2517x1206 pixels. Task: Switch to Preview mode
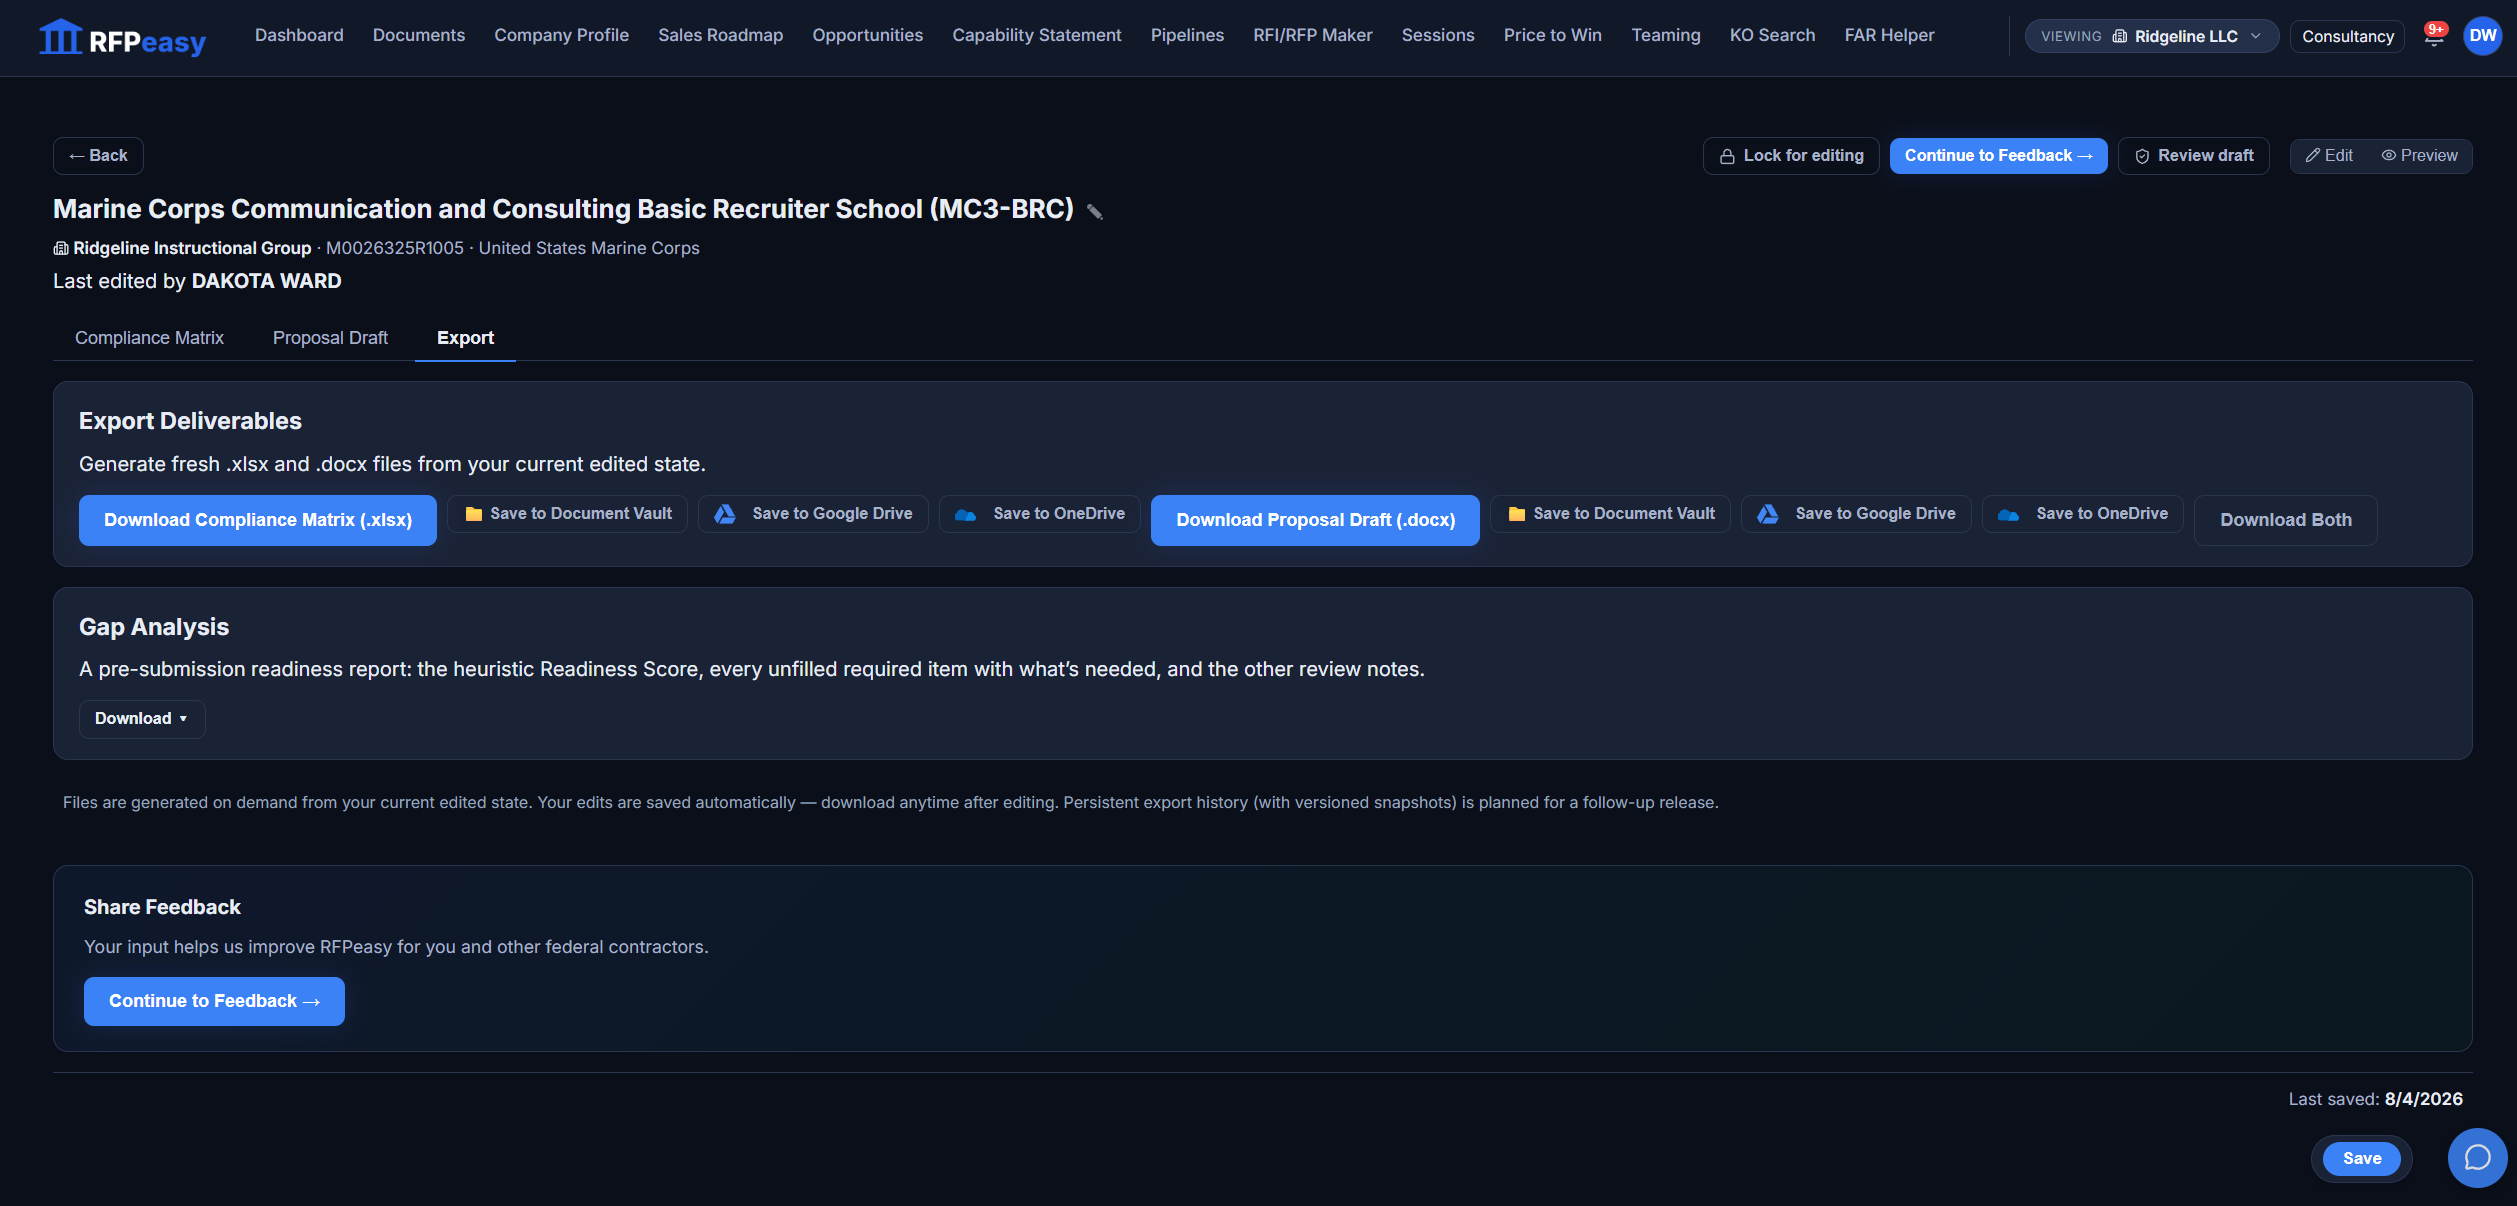pyautogui.click(x=2419, y=156)
